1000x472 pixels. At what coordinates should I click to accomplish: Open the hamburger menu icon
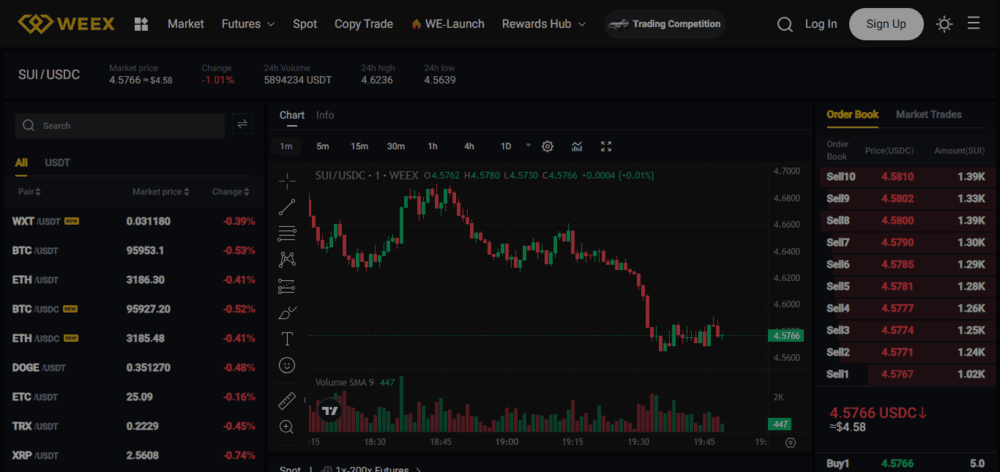[973, 24]
